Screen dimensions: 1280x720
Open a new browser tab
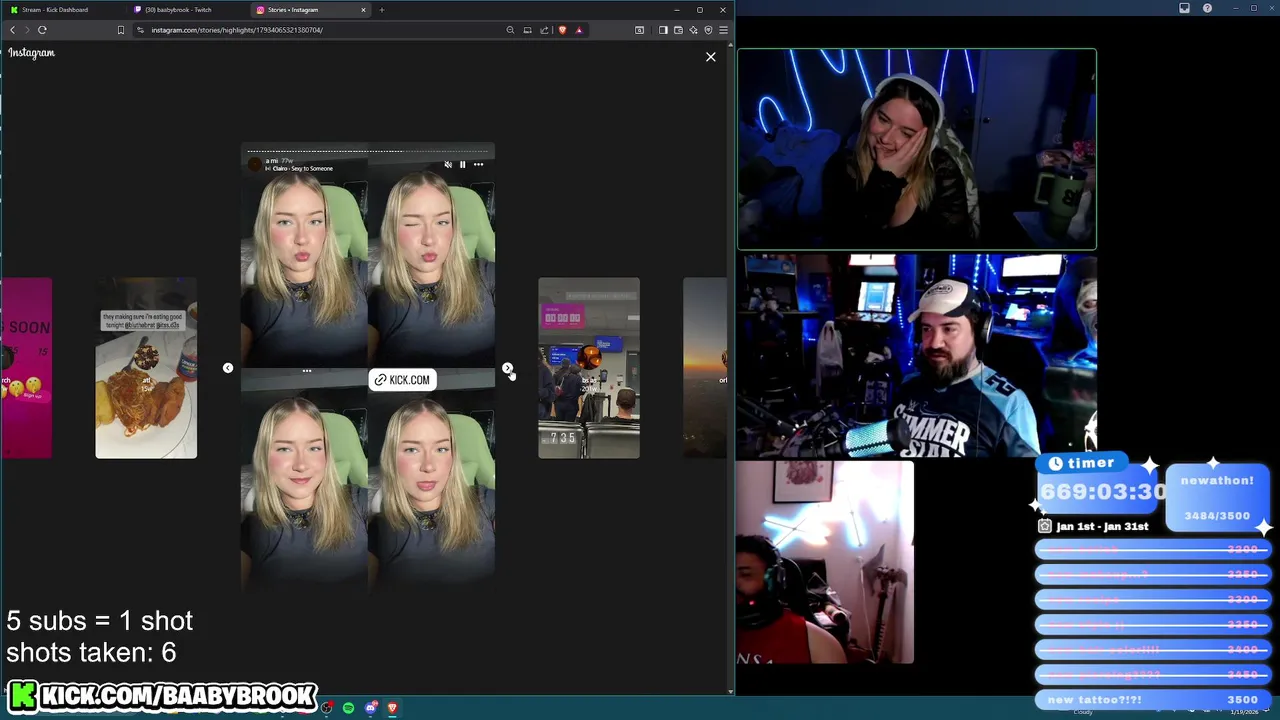click(x=381, y=10)
